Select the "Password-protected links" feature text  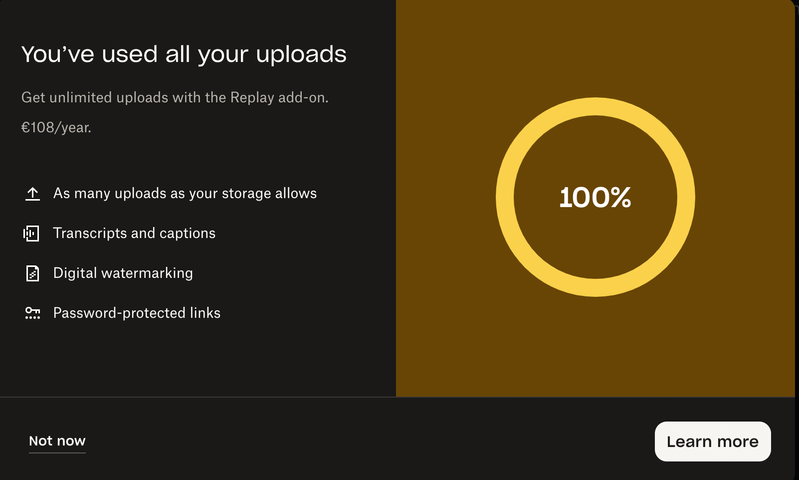coord(137,313)
